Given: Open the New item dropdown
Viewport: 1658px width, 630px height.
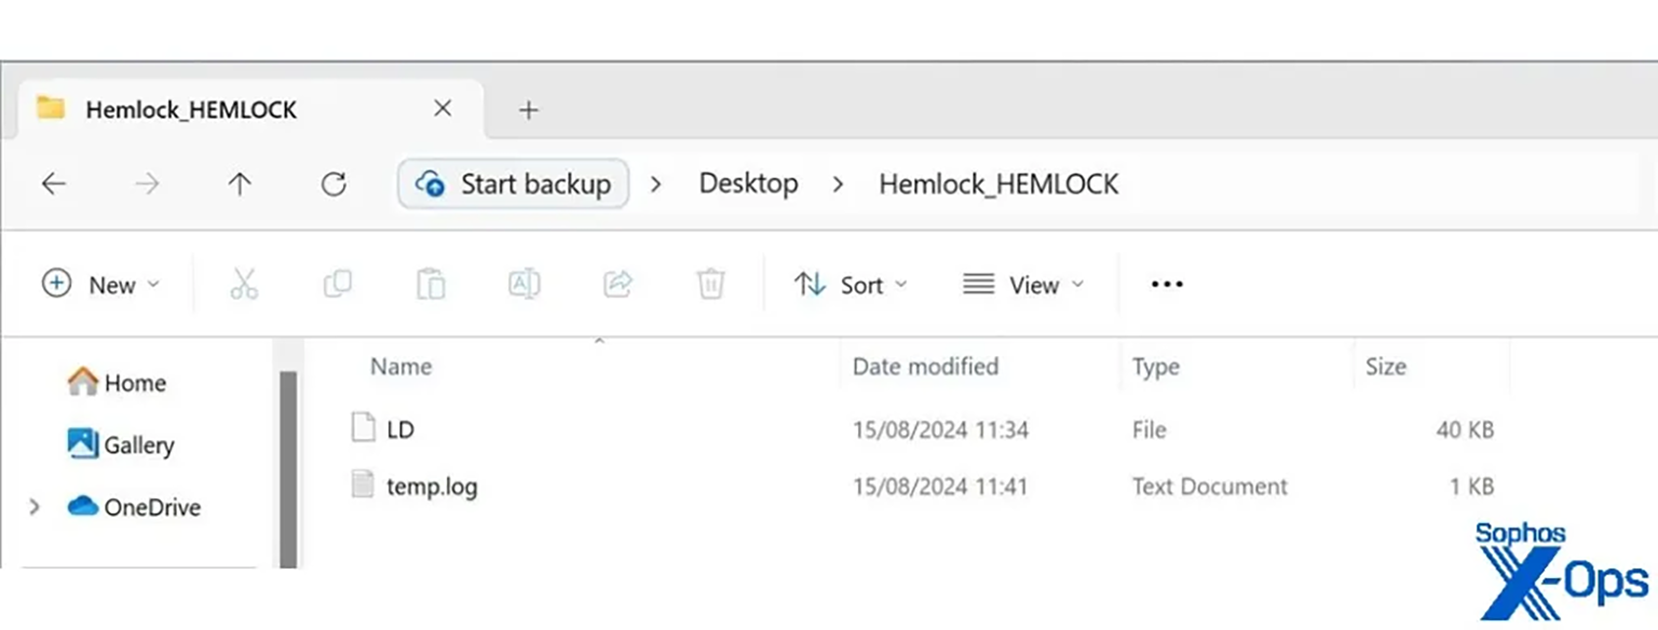Looking at the screenshot, I should tap(100, 284).
